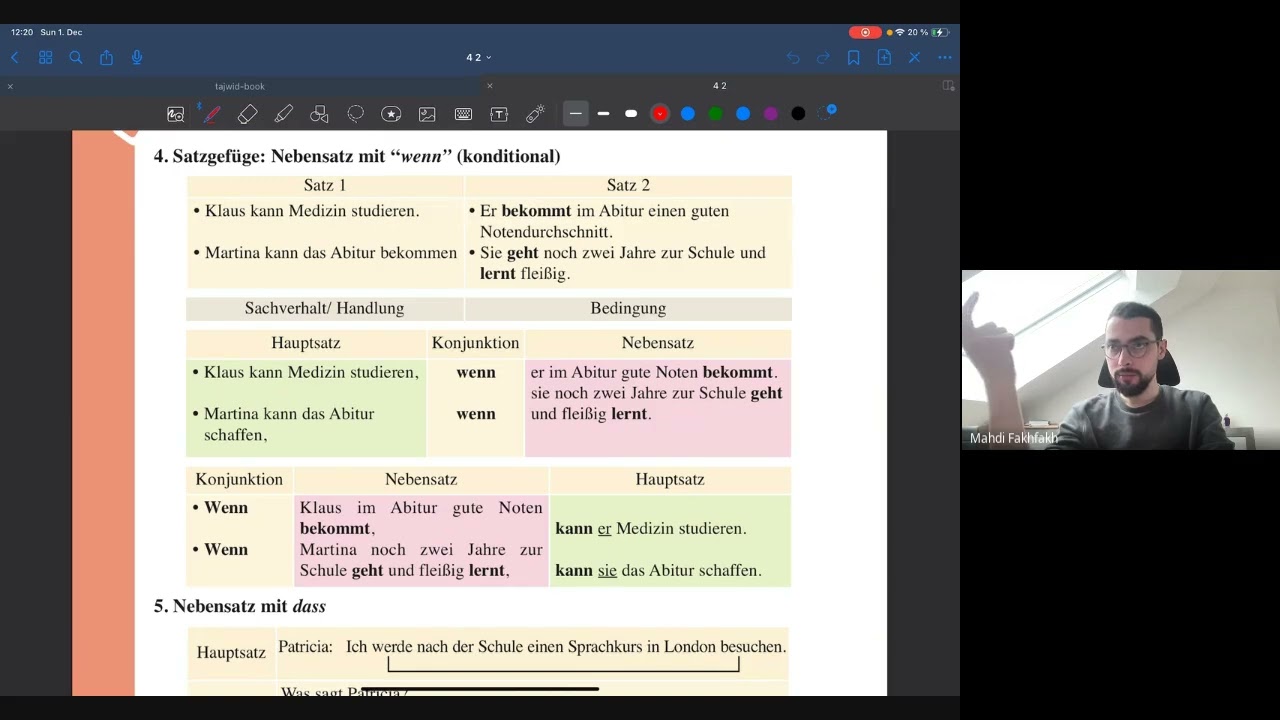Pick the red pen color
The height and width of the screenshot is (720, 1280).
click(x=660, y=114)
